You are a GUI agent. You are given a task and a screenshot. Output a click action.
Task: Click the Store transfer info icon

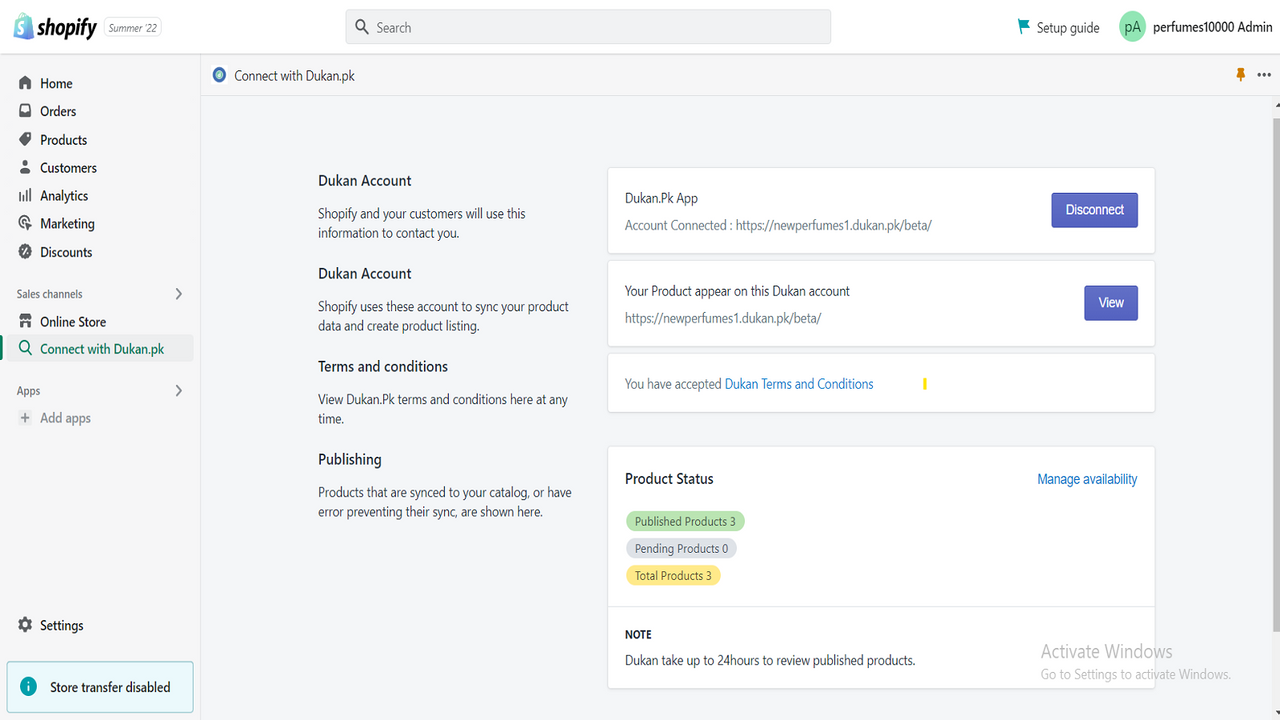tap(28, 687)
